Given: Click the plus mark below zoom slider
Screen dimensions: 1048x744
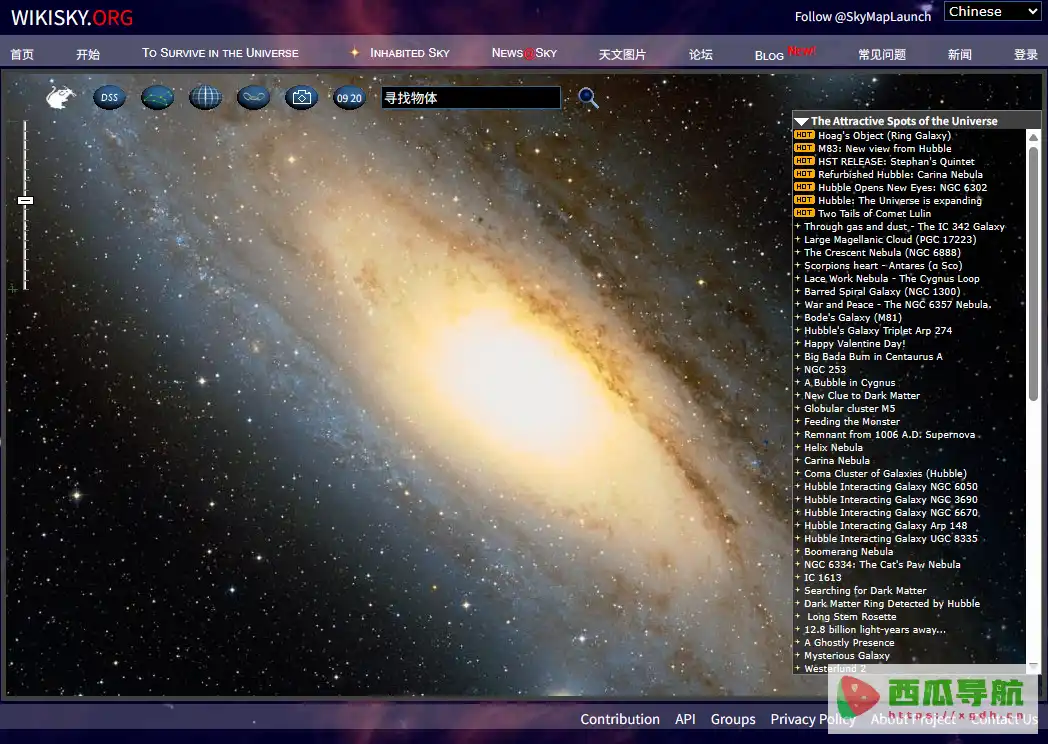Looking at the screenshot, I should coord(13,289).
